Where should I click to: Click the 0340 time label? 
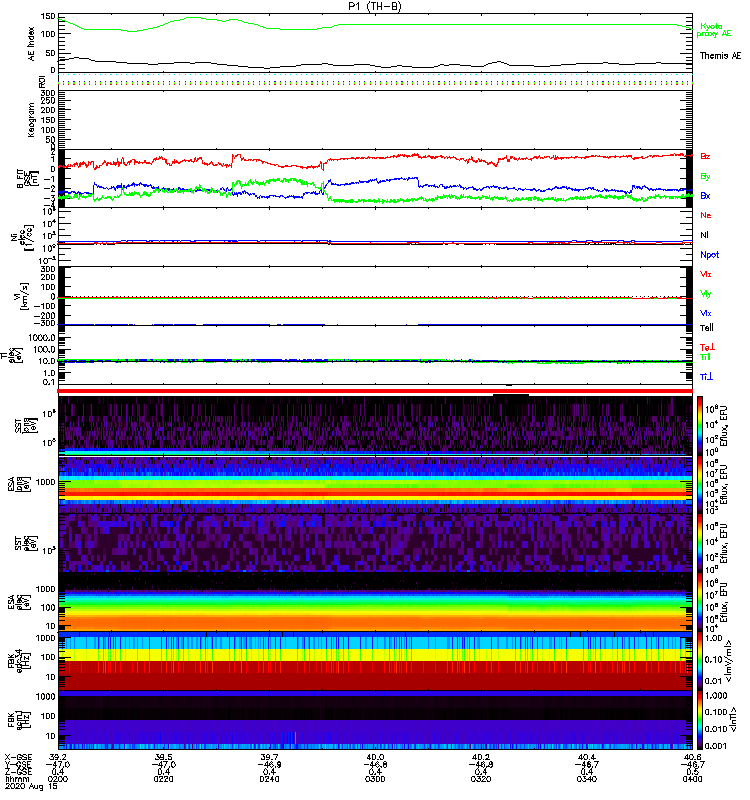pyautogui.click(x=587, y=779)
